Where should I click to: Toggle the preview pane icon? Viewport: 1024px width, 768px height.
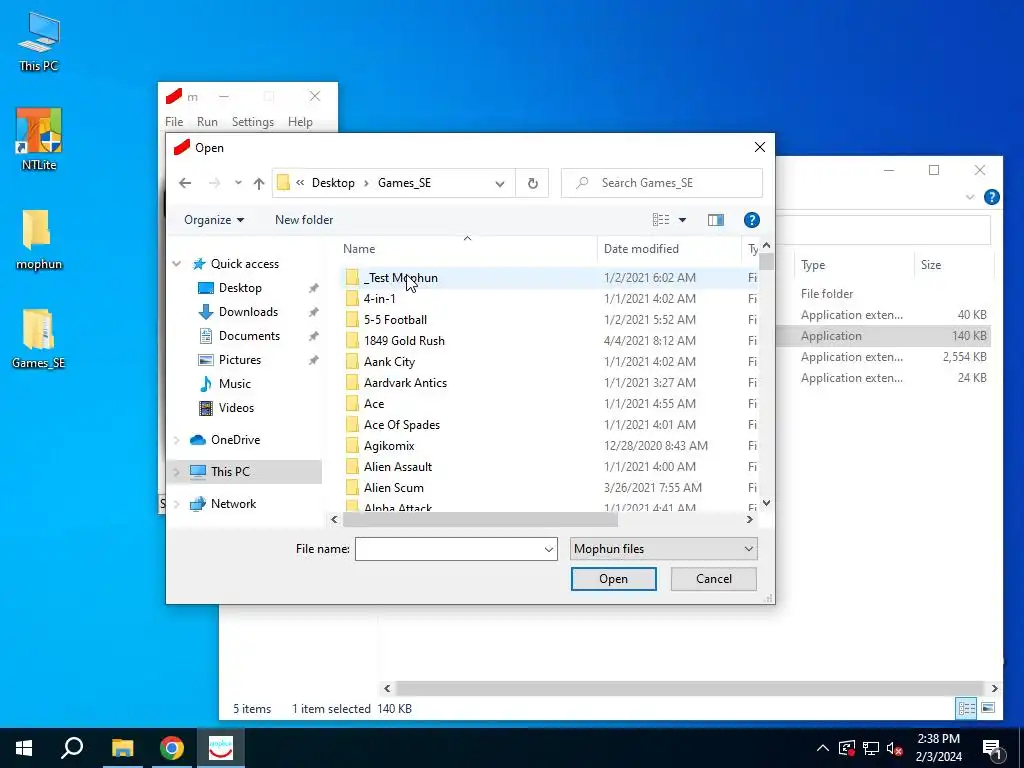click(716, 220)
